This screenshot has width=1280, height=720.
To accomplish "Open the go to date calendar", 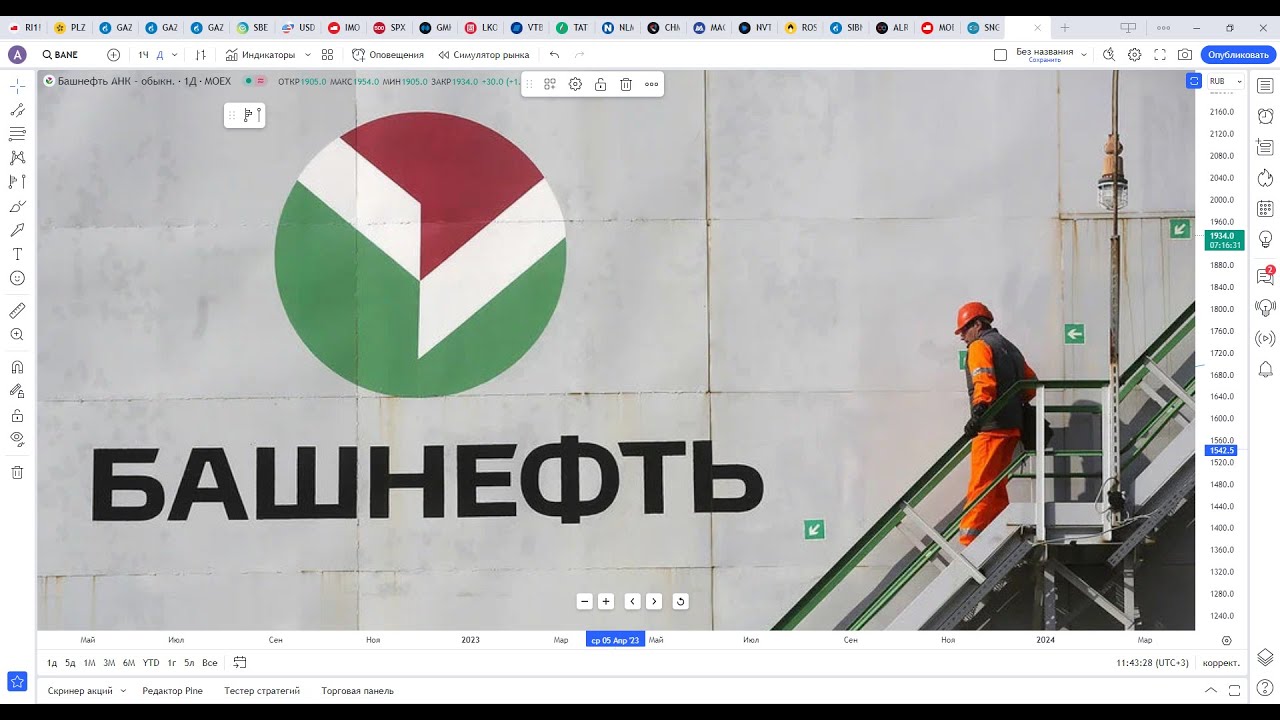I will click(240, 662).
